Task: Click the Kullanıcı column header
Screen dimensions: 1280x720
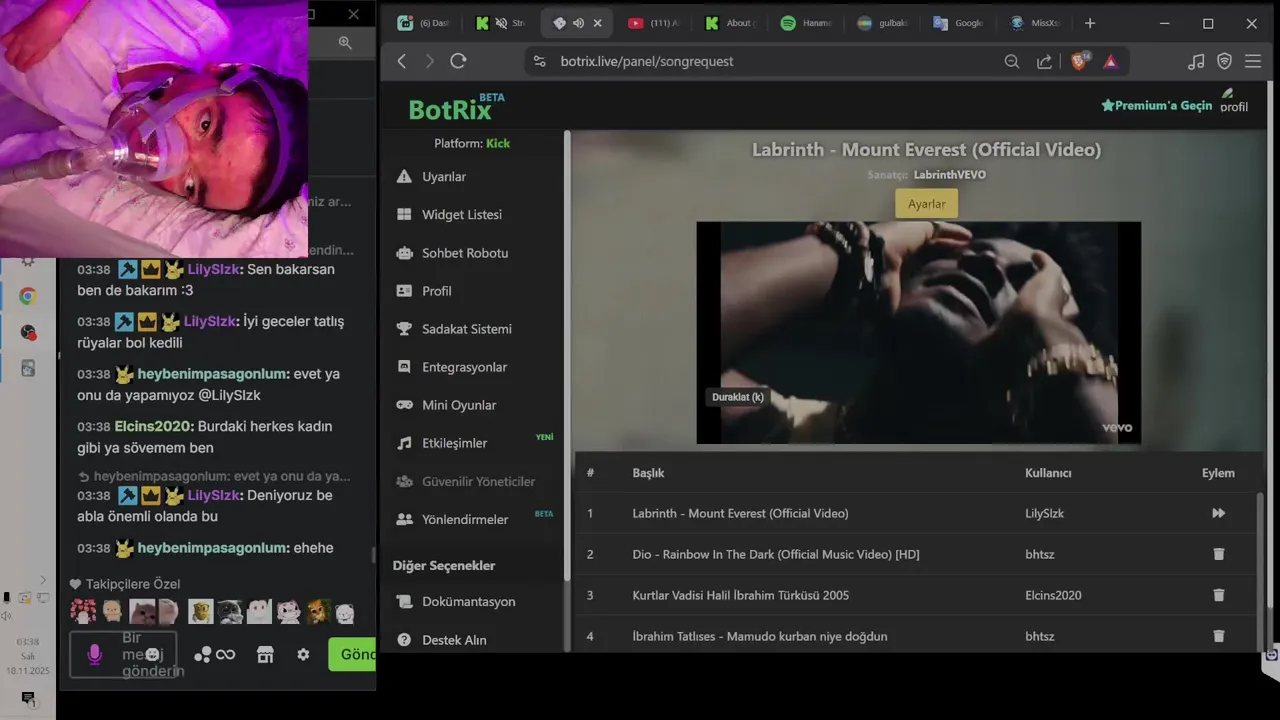Action: click(1048, 473)
